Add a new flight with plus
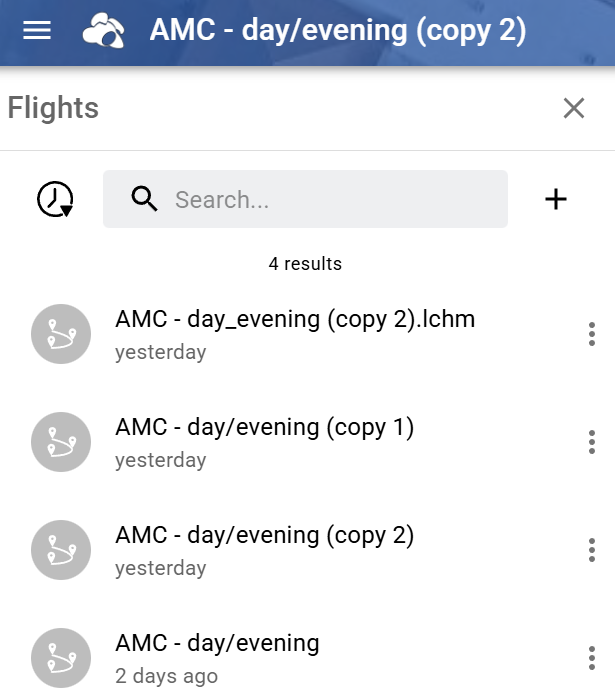The height and width of the screenshot is (698, 615). (x=556, y=200)
